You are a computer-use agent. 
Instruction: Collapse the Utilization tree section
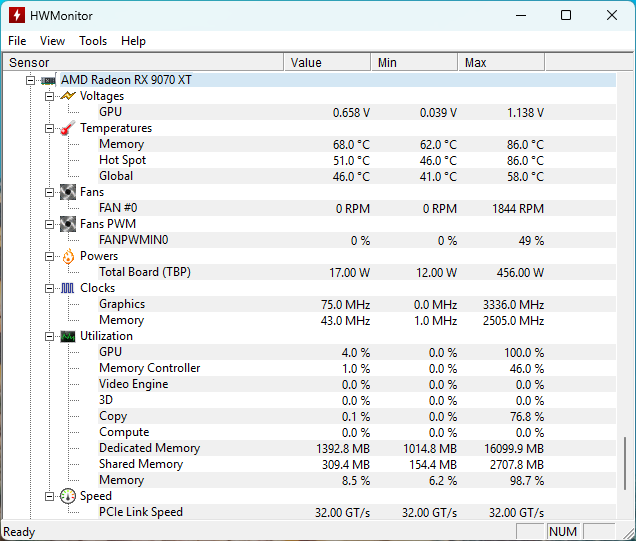49,336
